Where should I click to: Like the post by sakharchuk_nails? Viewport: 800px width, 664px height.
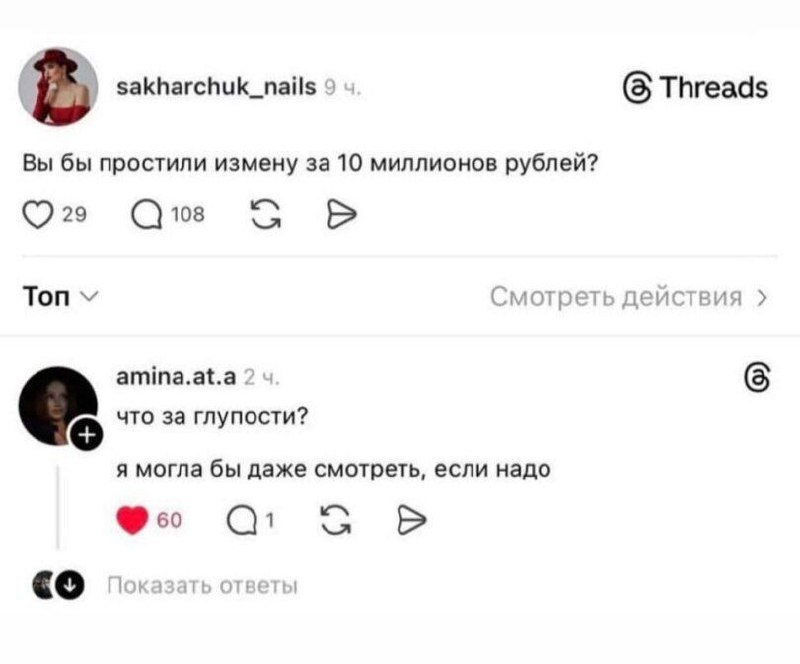[x=37, y=213]
